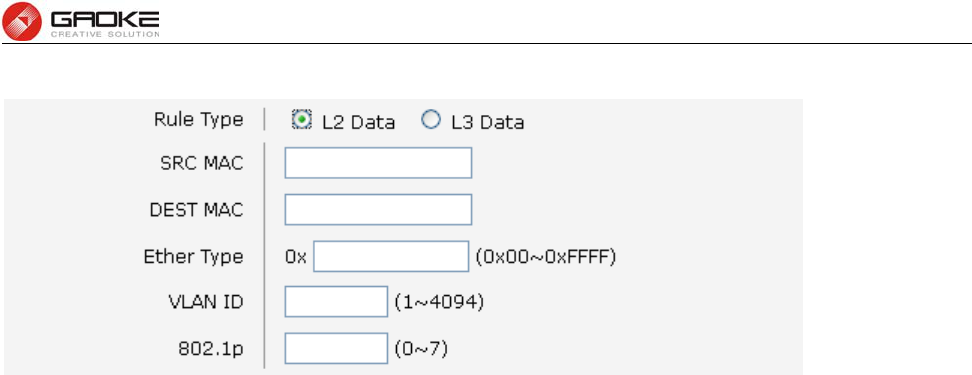Click the 1~4094 range hint text

[439, 302]
